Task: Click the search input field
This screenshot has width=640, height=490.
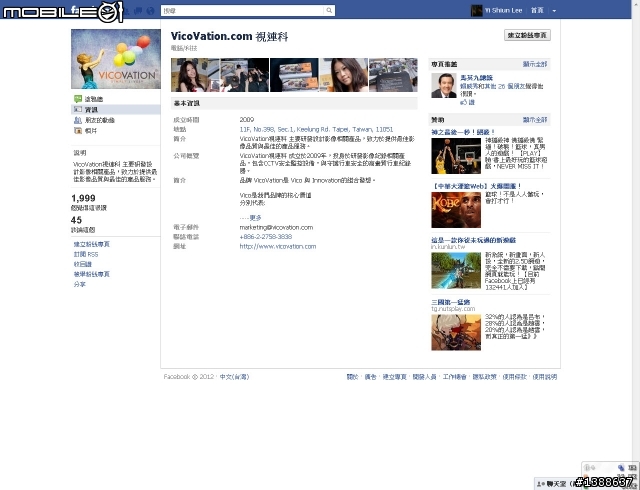Action: (243, 11)
